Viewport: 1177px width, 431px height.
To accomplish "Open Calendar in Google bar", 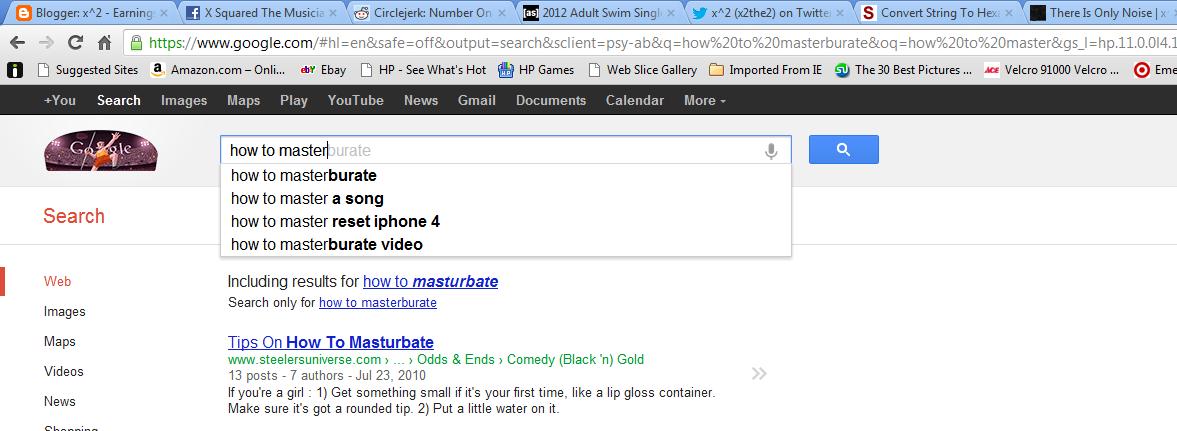I will (x=634, y=100).
